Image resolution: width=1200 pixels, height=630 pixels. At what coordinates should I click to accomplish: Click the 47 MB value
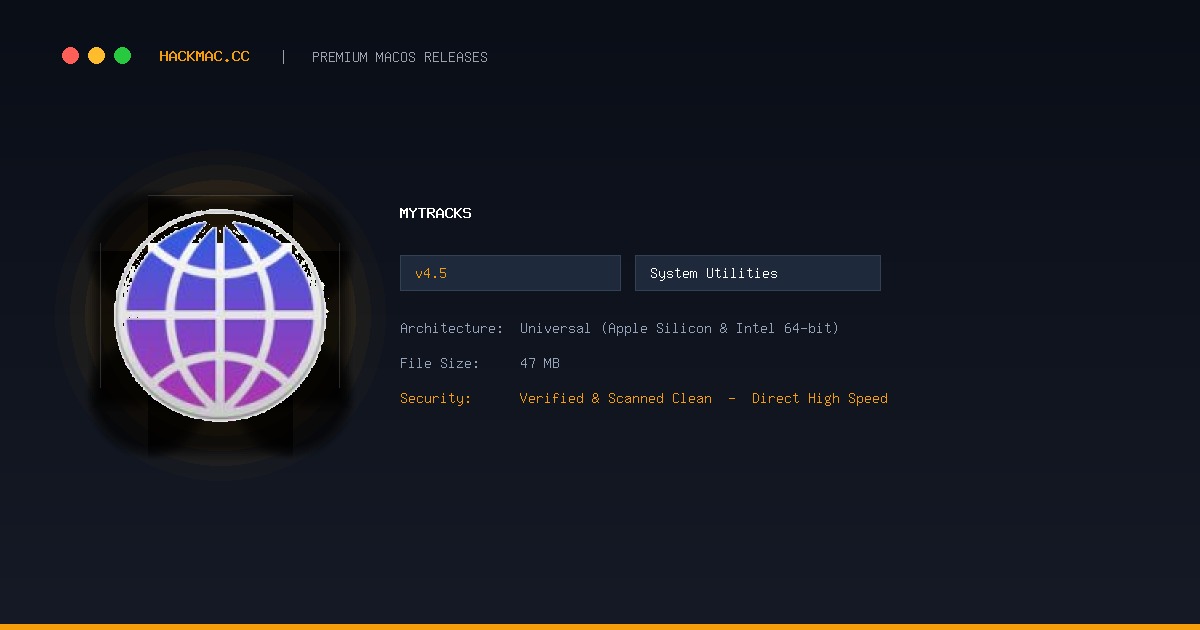540,363
